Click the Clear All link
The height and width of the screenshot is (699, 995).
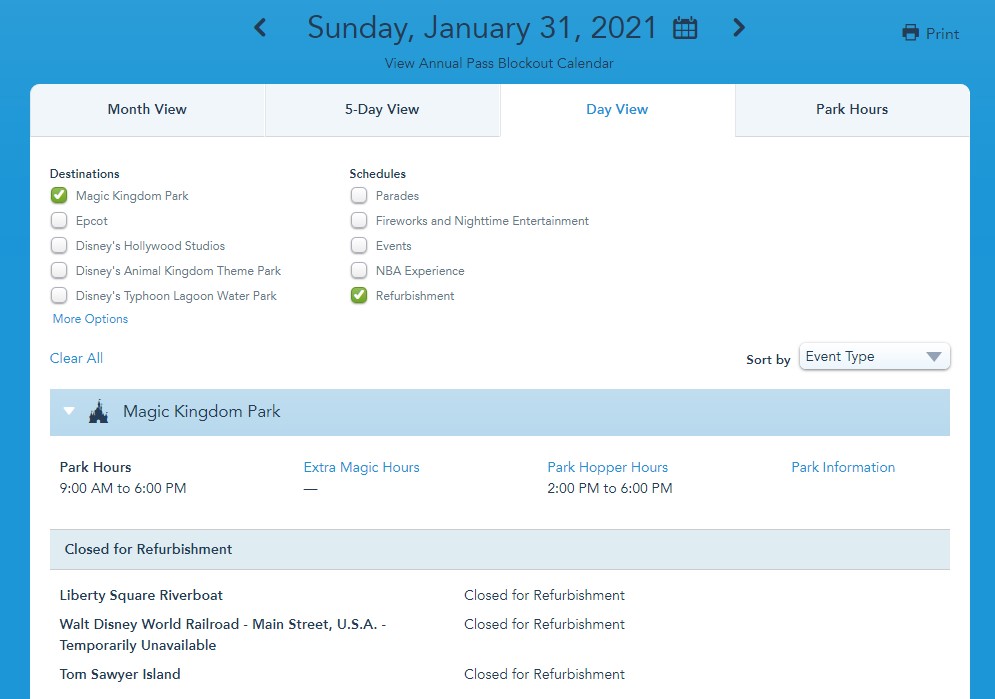click(x=76, y=358)
